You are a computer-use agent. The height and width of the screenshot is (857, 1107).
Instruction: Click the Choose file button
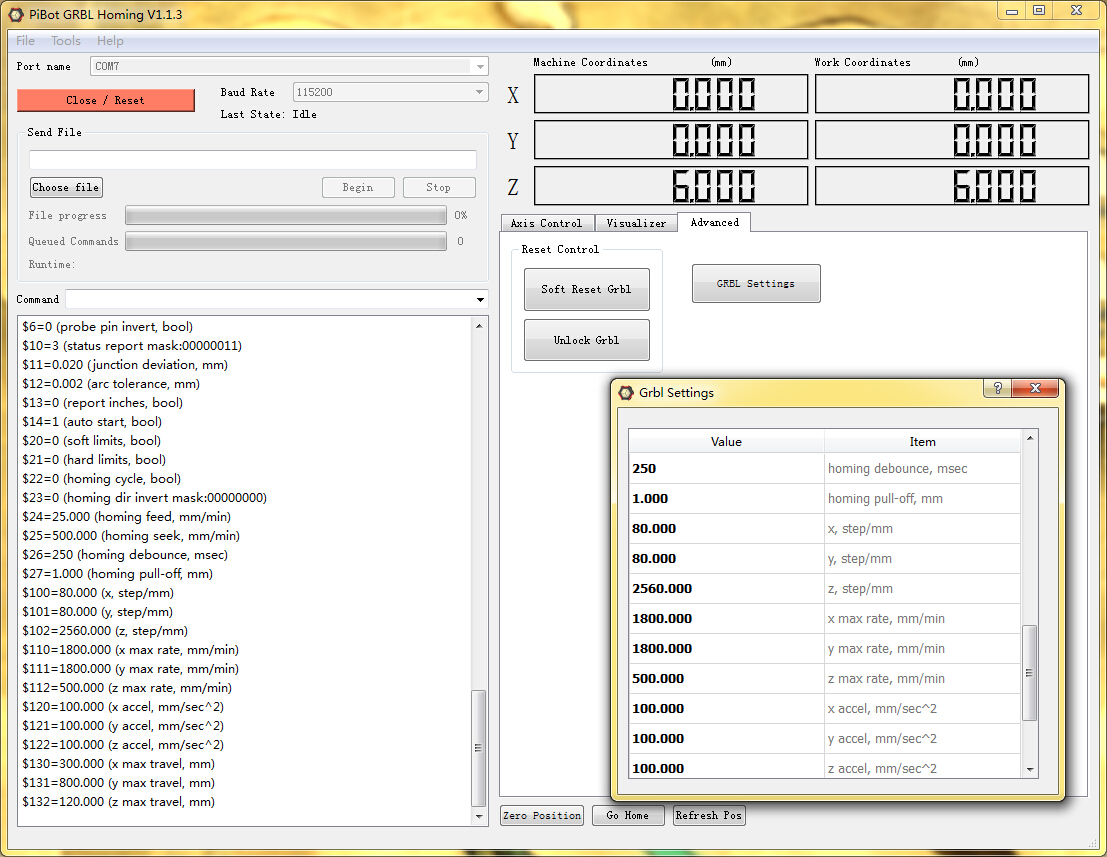pos(66,187)
